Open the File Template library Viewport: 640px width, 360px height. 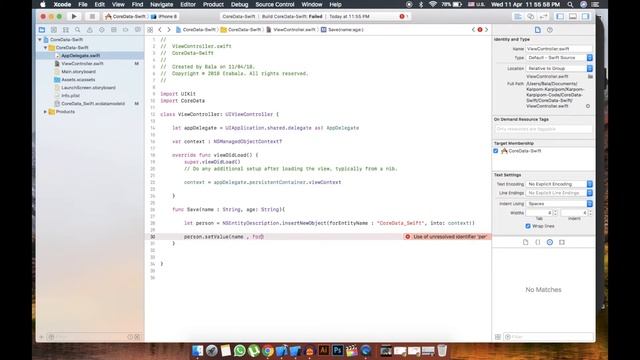526,242
